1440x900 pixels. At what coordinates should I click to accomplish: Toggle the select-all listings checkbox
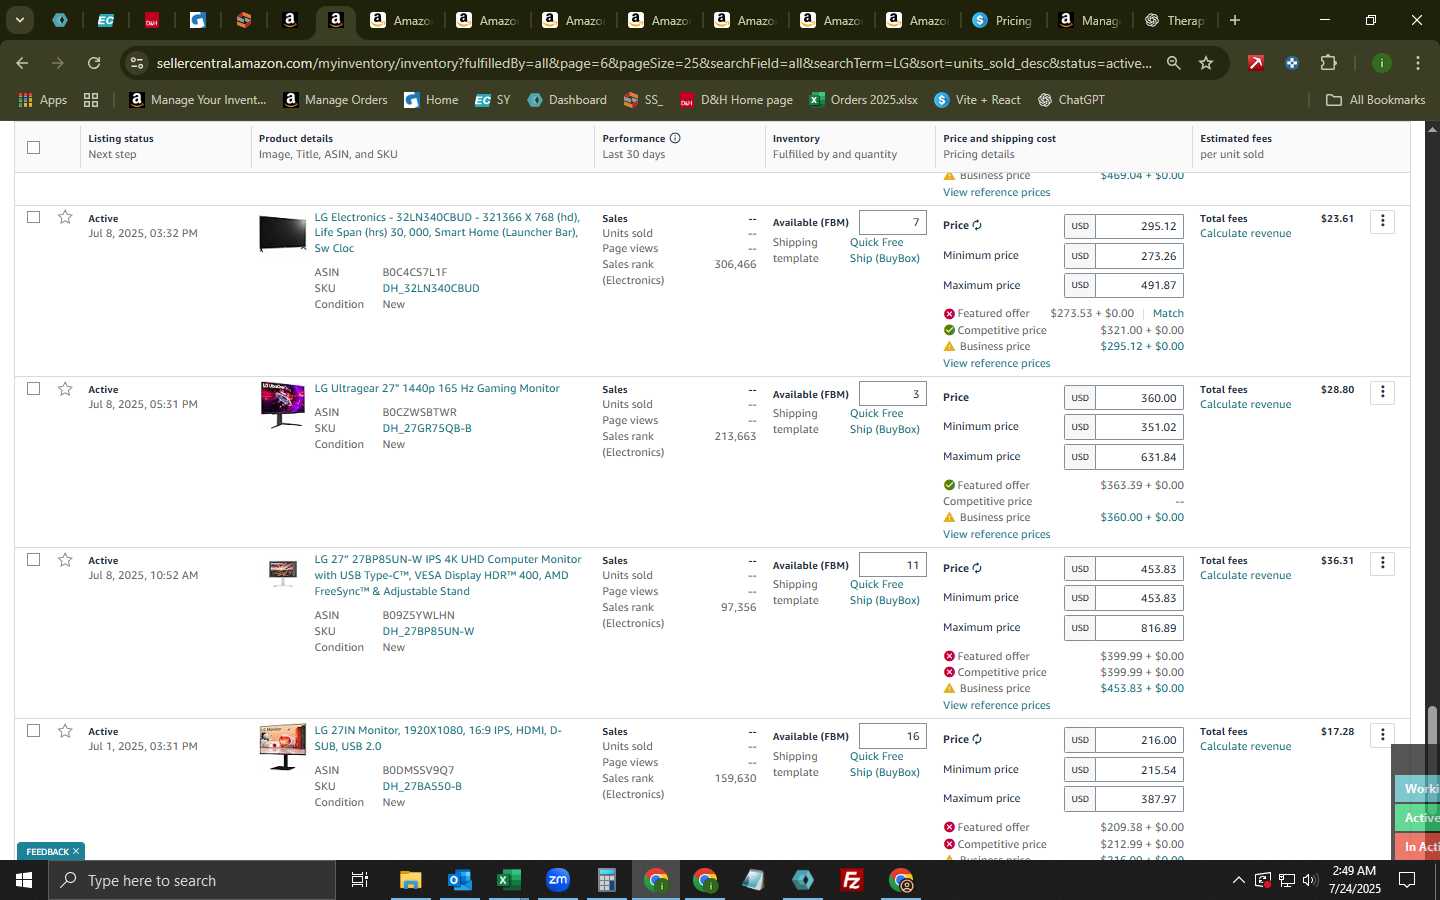pyautogui.click(x=33, y=147)
